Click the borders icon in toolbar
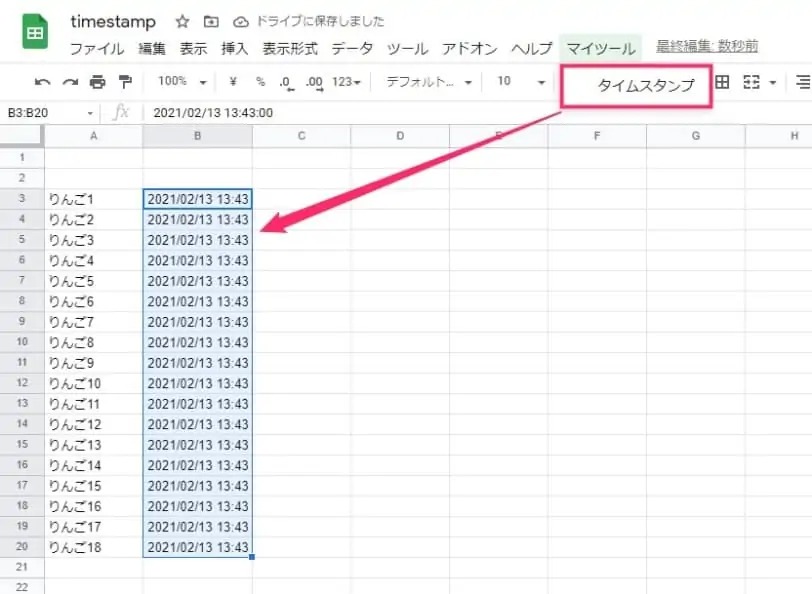812x594 pixels. [x=723, y=82]
